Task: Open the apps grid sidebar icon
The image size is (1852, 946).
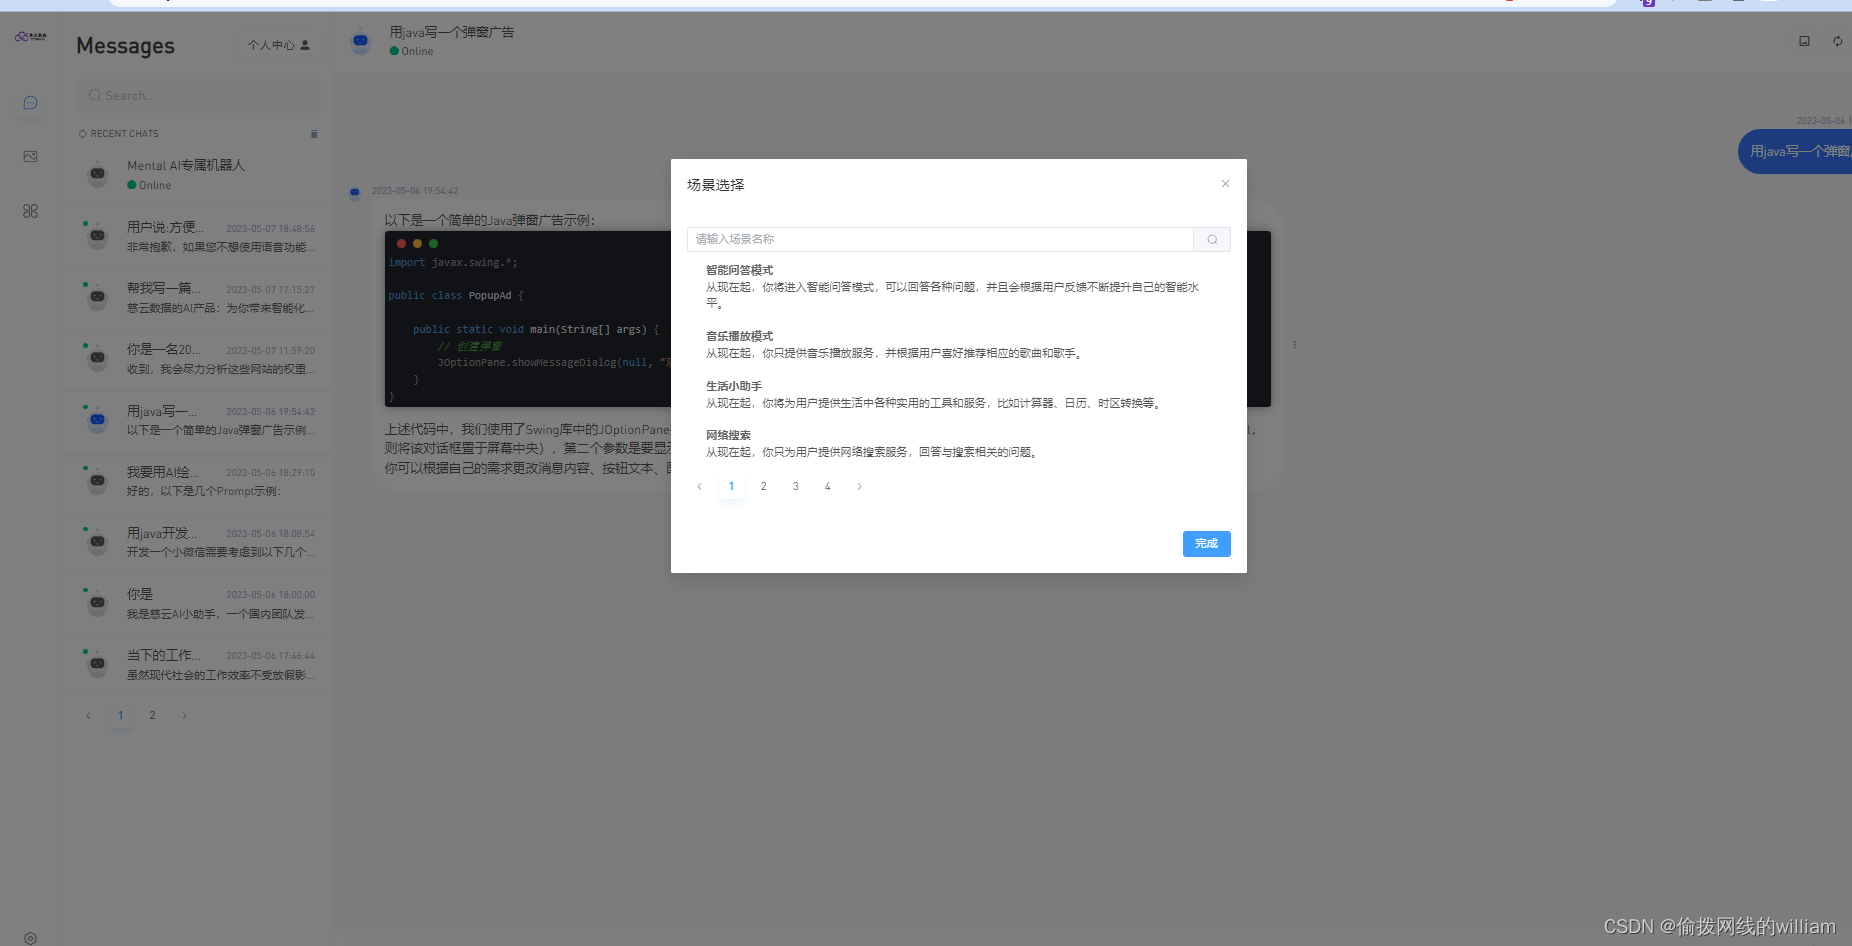Action: coord(30,211)
